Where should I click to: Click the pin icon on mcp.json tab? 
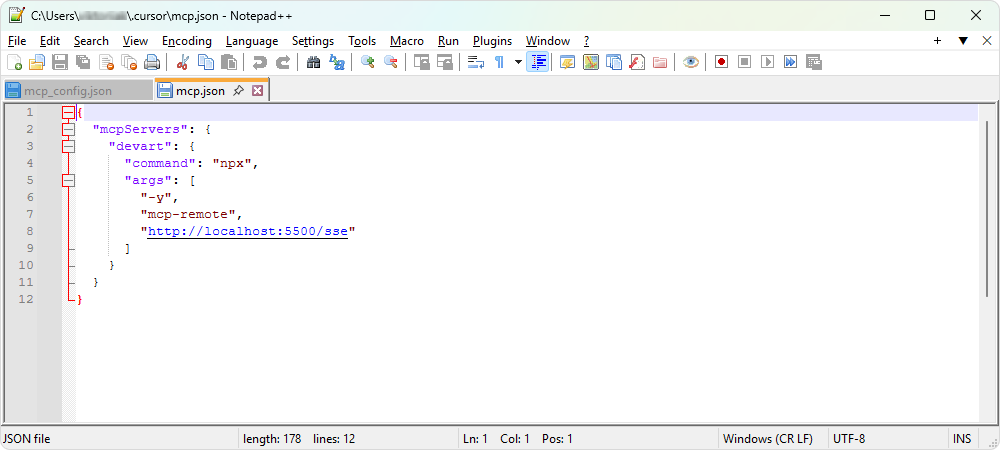239,91
